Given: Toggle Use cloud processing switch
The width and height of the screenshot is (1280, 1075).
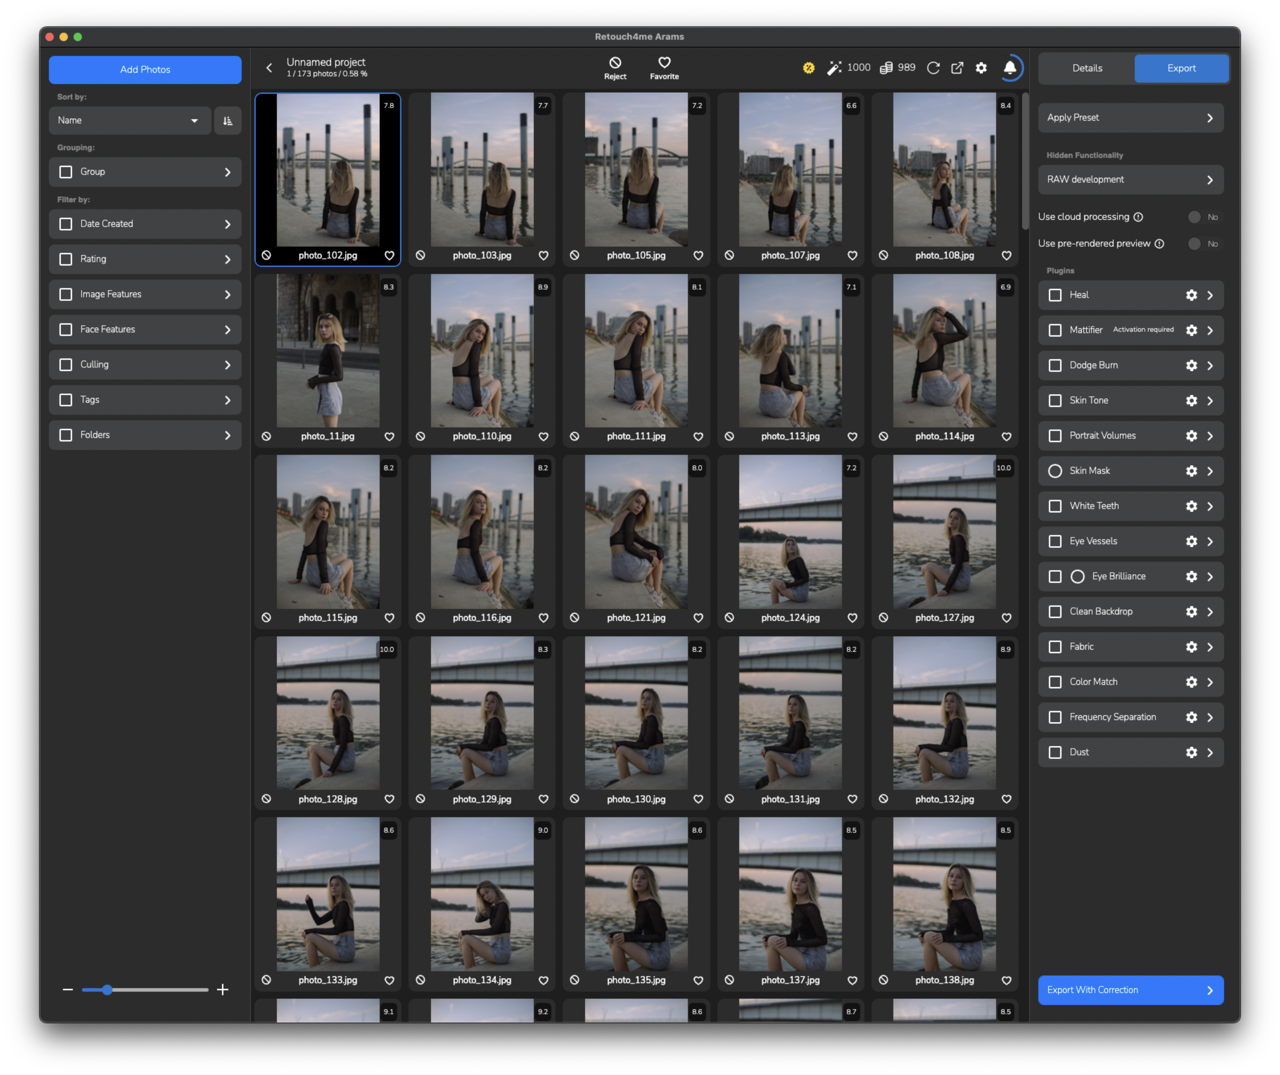Looking at the screenshot, I should click(1194, 217).
